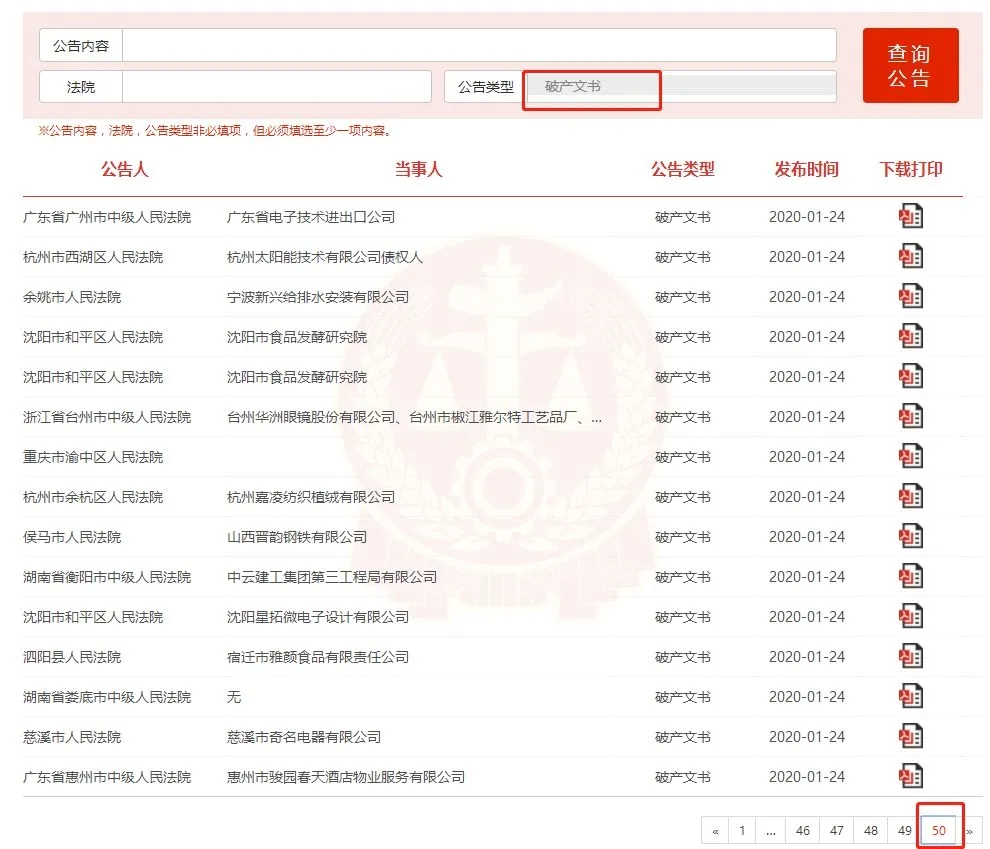This screenshot has height=849, width=990.
Task: Navigate to page 48 of results
Action: tap(871, 831)
